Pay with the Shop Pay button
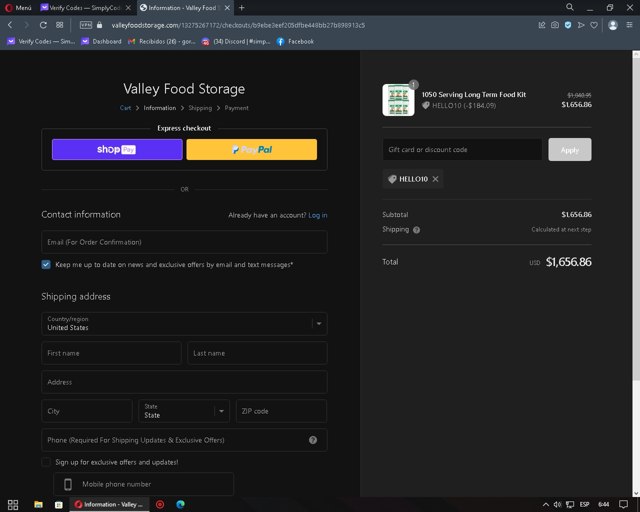 [x=117, y=149]
